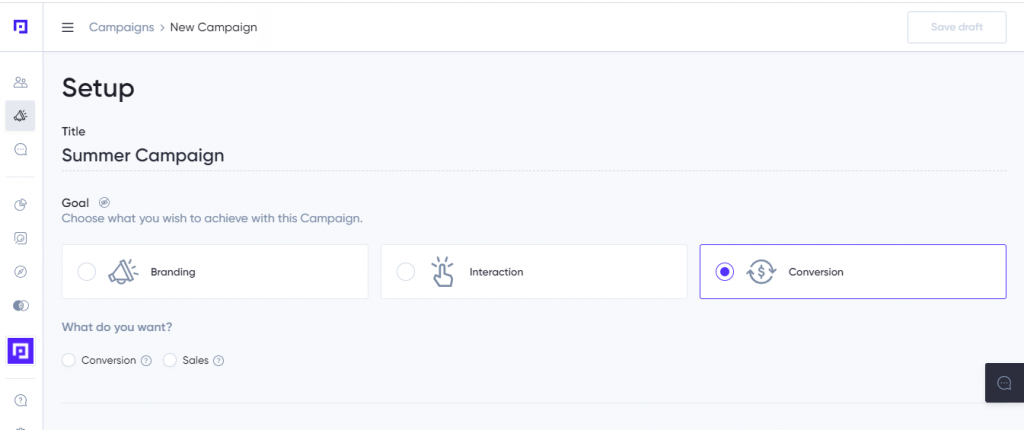Select the Branding goal radio button

[87, 272]
